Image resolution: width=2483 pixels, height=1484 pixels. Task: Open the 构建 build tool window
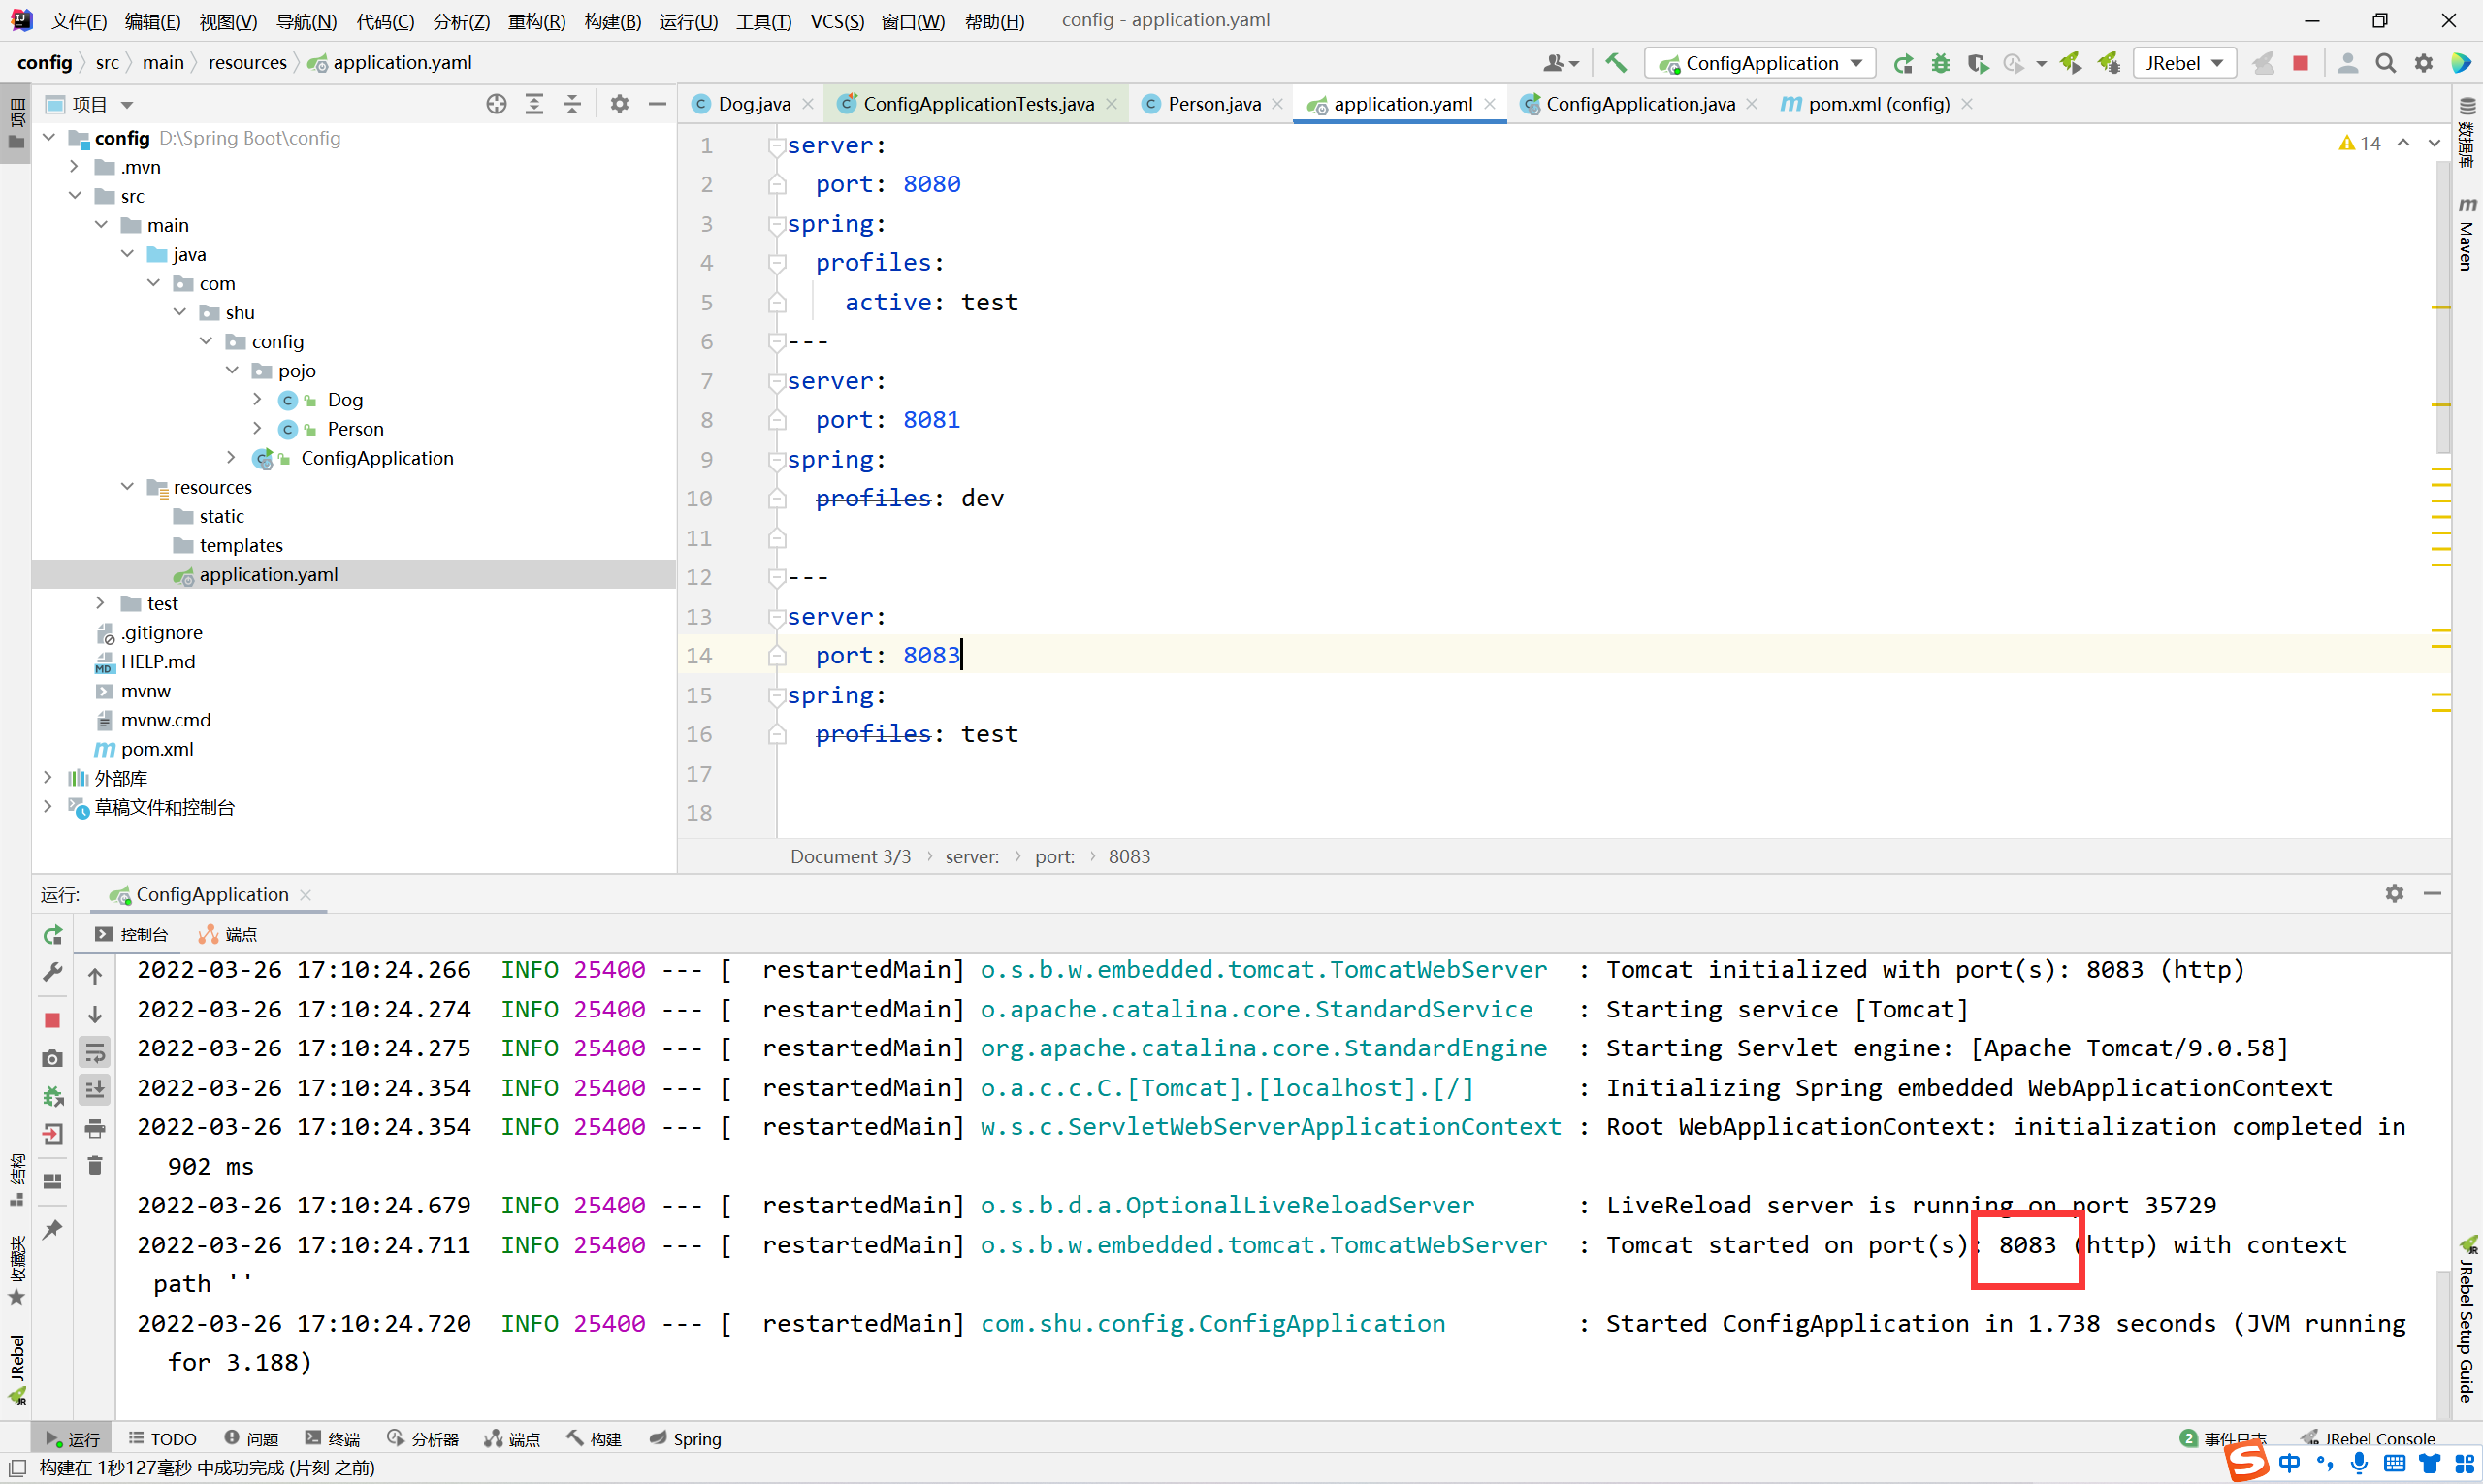click(594, 1438)
